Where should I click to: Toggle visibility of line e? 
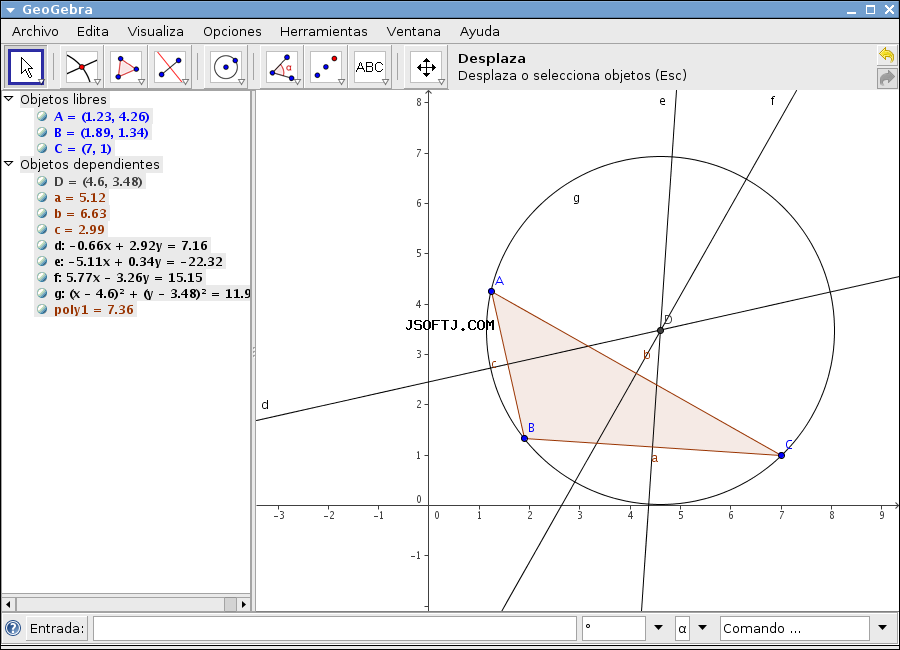42,261
